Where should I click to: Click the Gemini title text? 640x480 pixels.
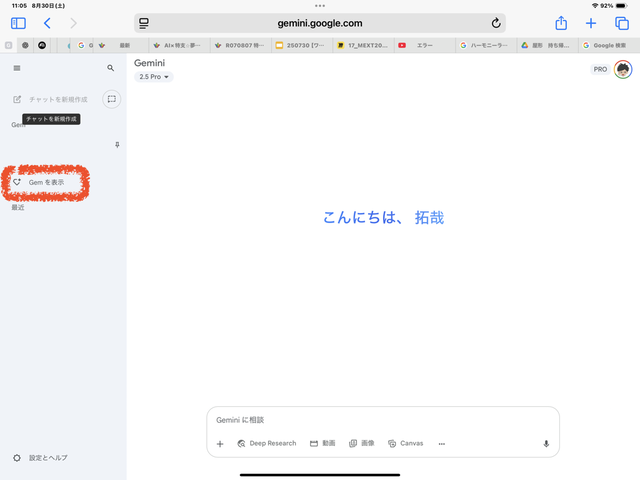pos(149,63)
